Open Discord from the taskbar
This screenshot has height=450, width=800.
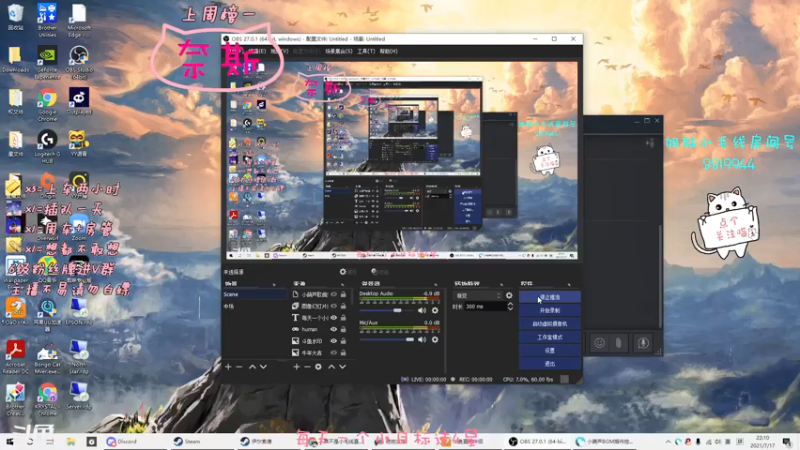coord(121,441)
